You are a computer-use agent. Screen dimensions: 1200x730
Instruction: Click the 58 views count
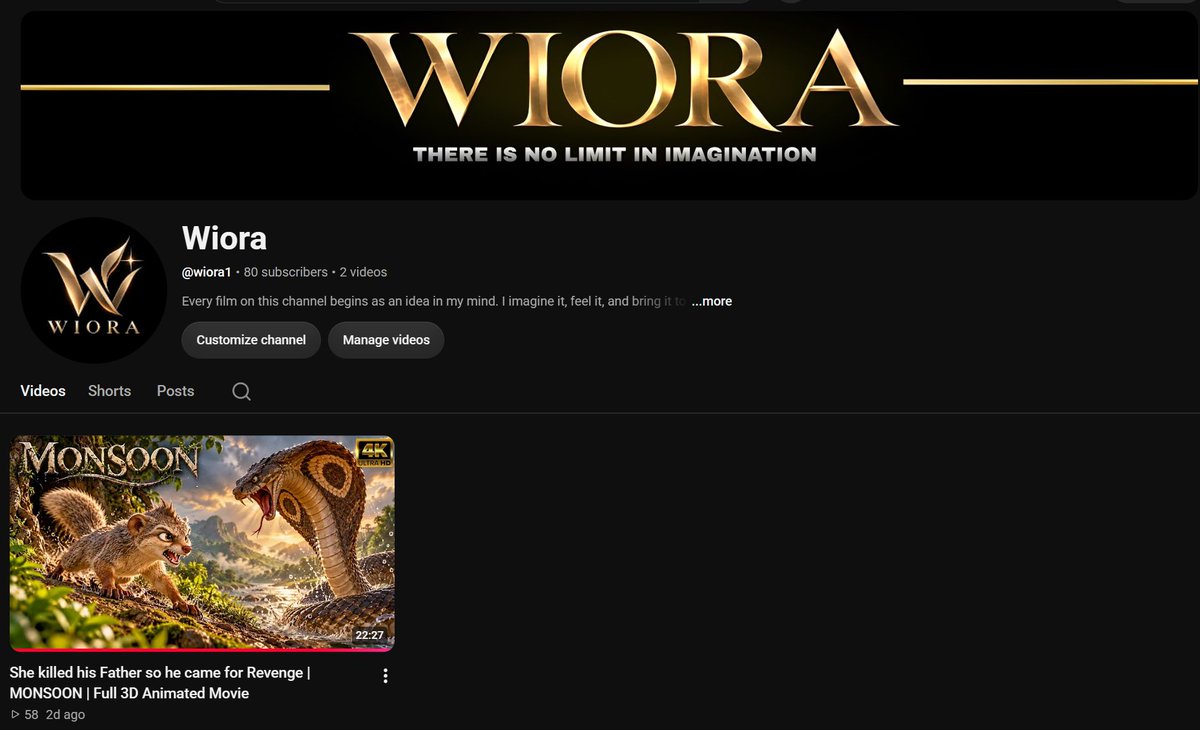click(x=24, y=715)
